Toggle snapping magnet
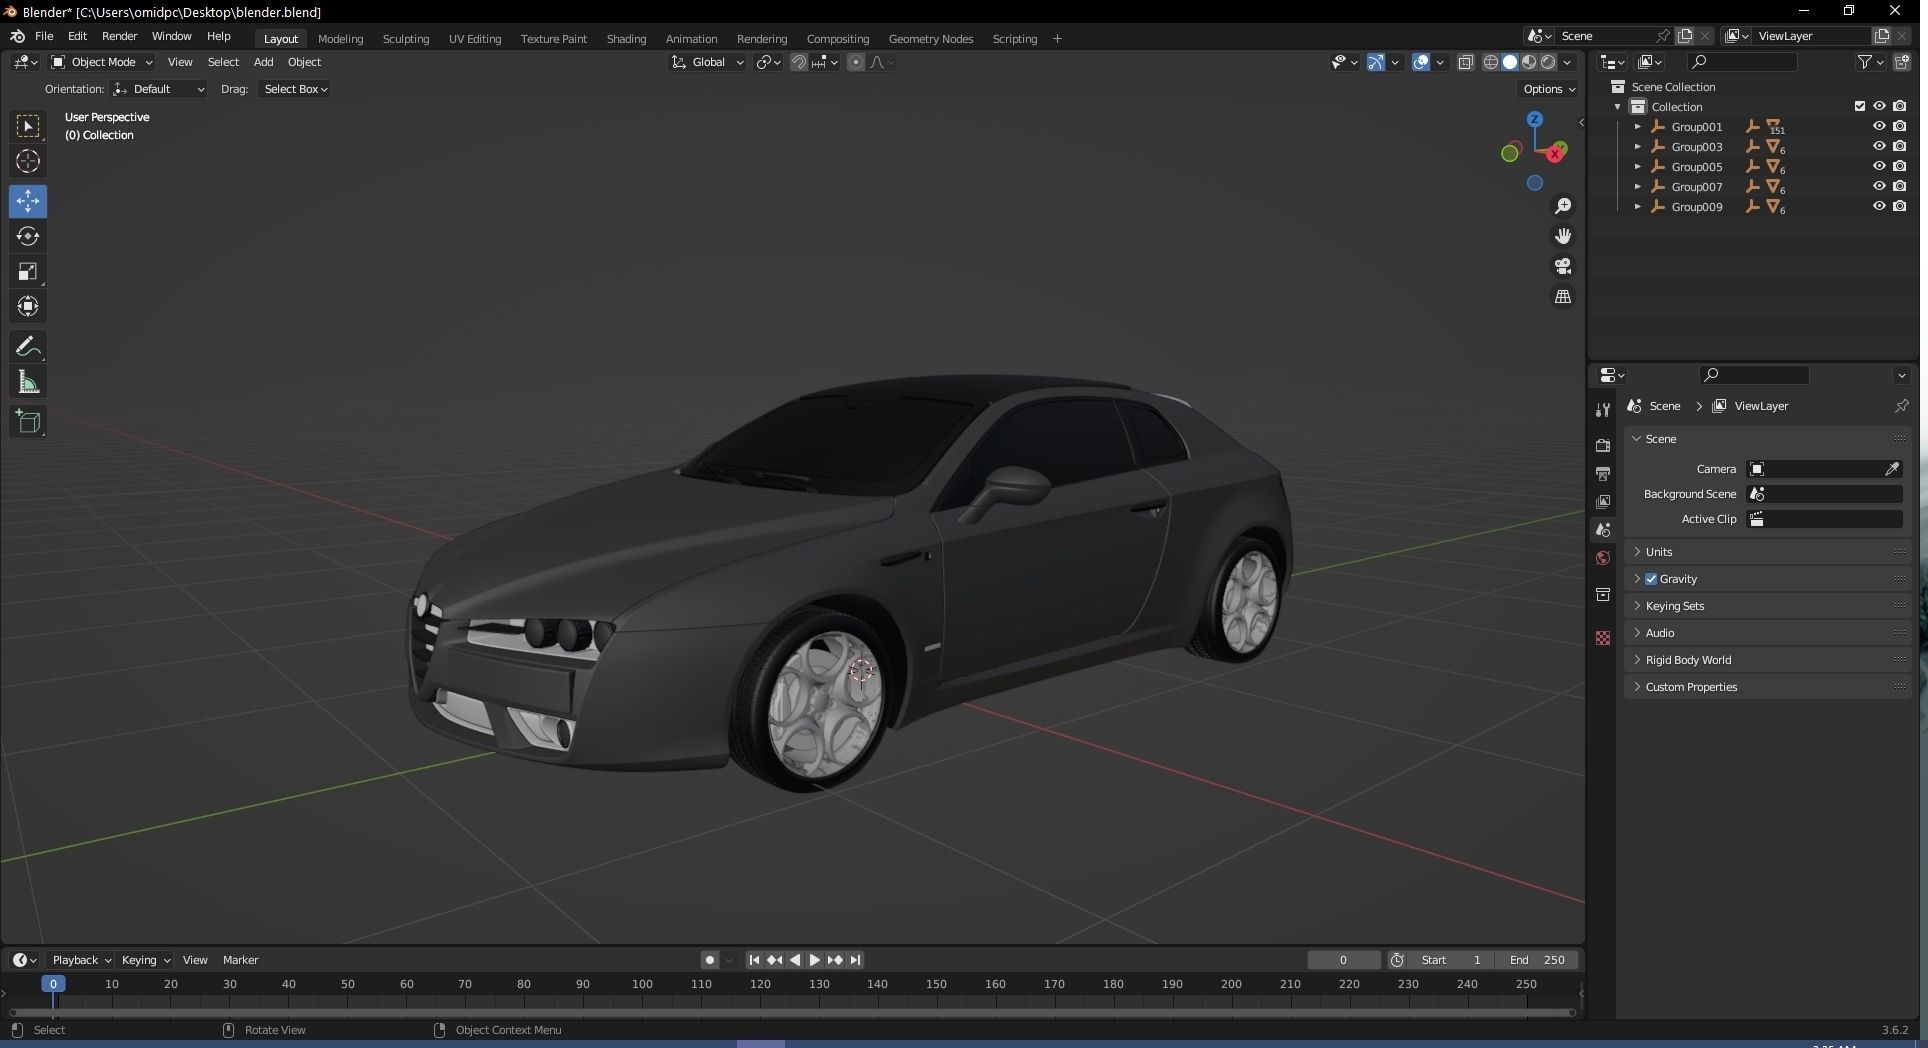 799,62
